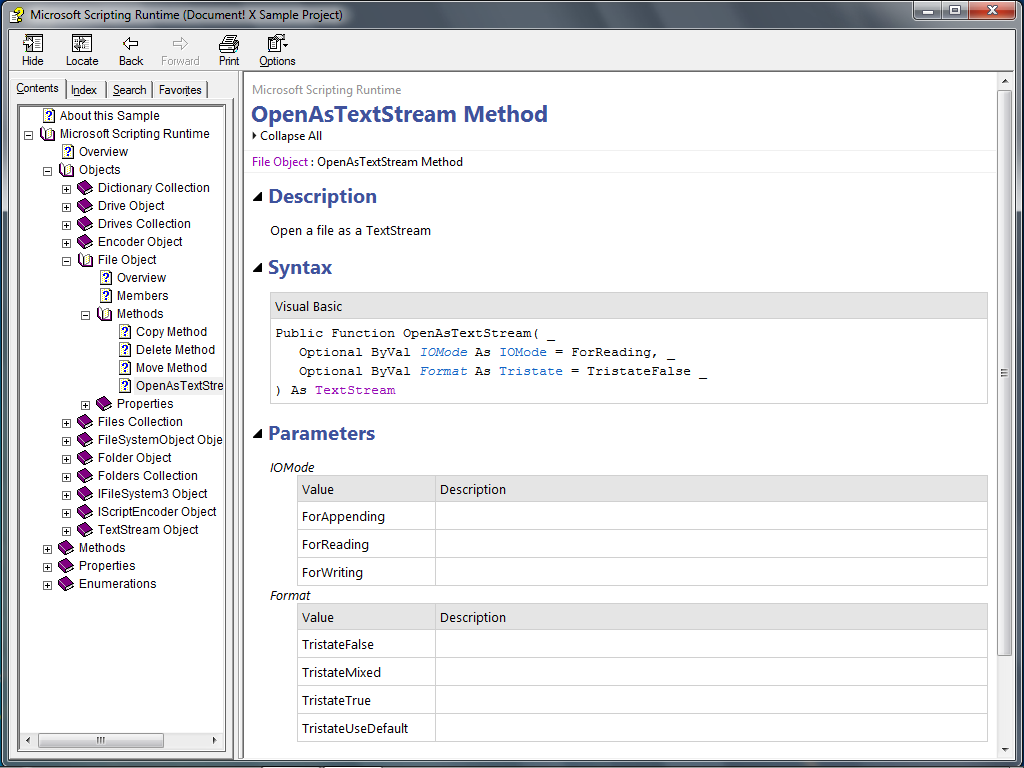Select the OpenAsTextStream tree item

tap(180, 386)
